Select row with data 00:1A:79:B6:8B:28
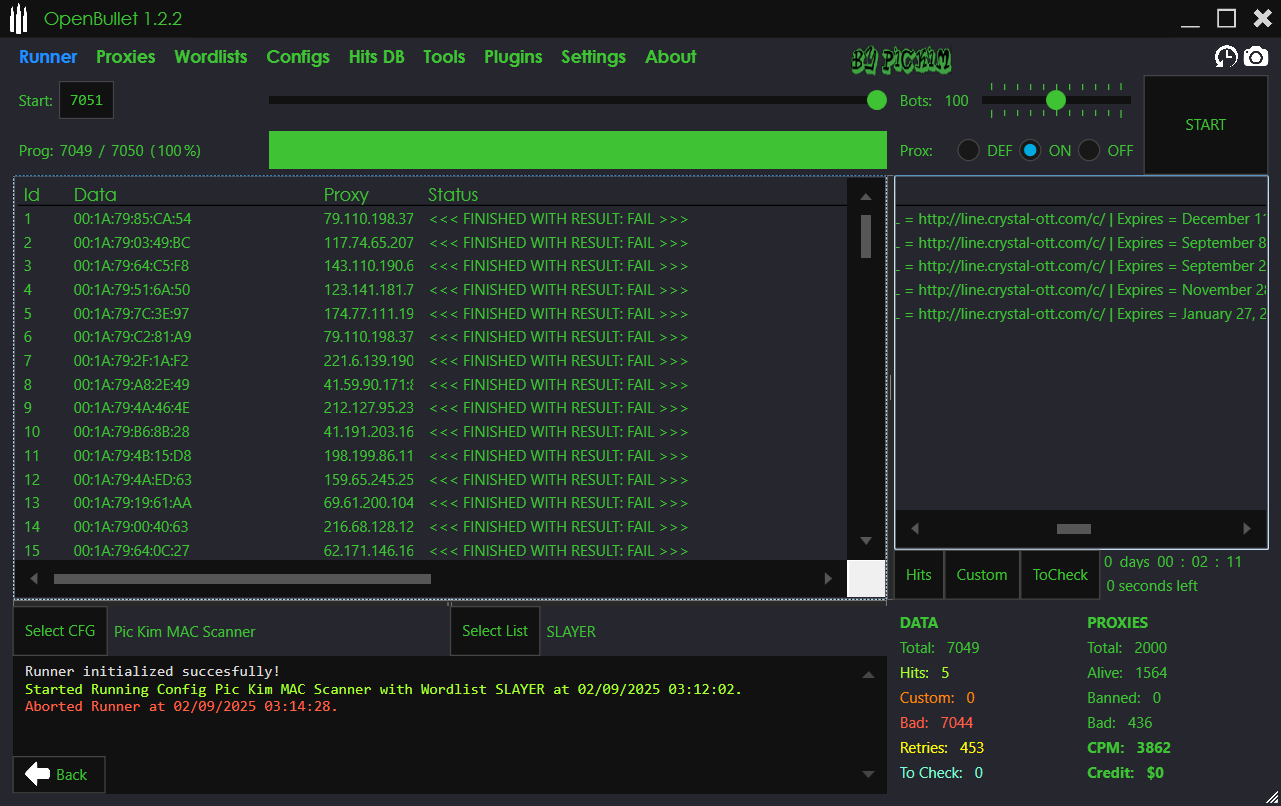 point(432,432)
